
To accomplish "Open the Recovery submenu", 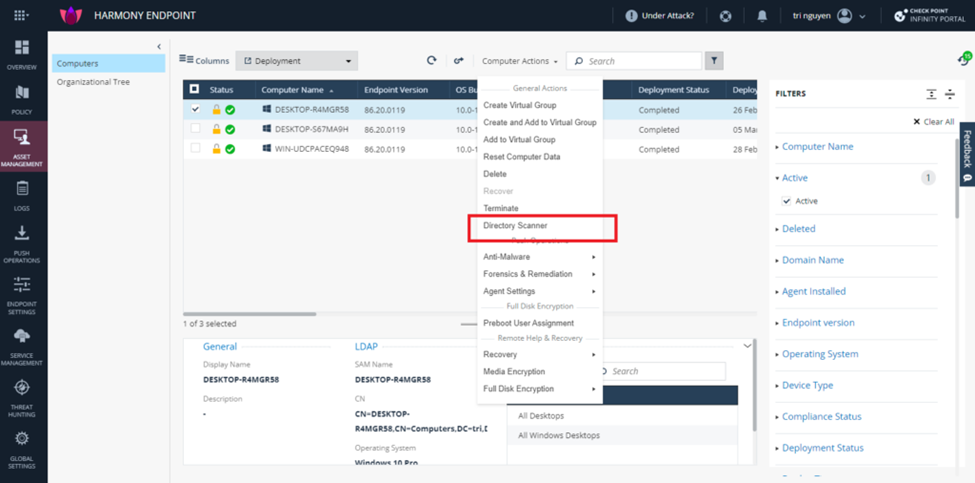I will click(x=540, y=354).
